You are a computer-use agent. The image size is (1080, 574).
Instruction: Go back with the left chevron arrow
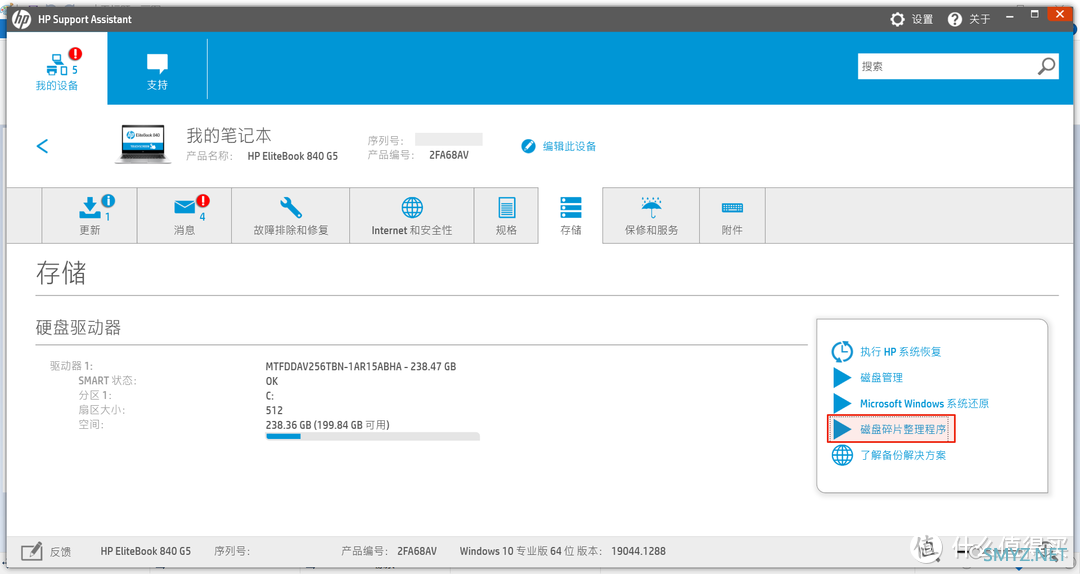pos(43,146)
